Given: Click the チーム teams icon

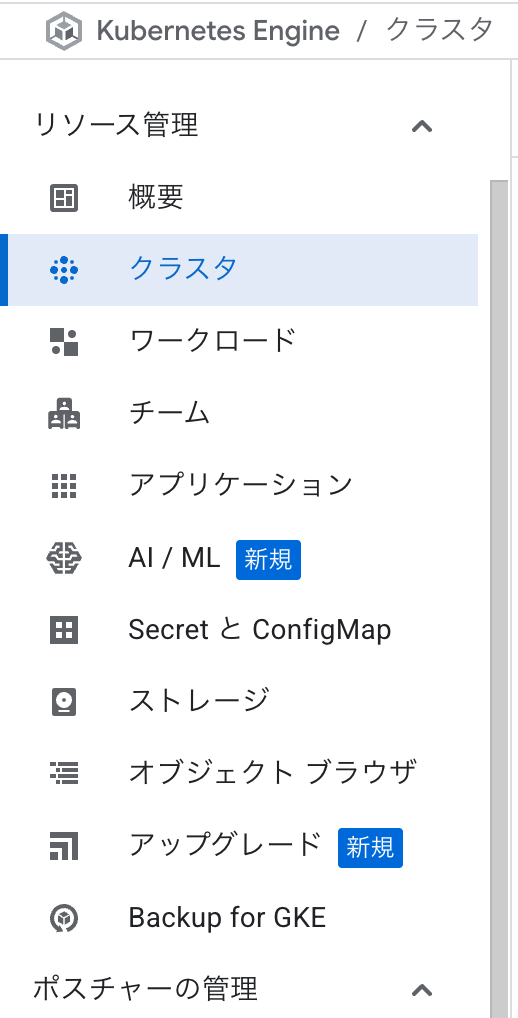Looking at the screenshot, I should pyautogui.click(x=64, y=414).
